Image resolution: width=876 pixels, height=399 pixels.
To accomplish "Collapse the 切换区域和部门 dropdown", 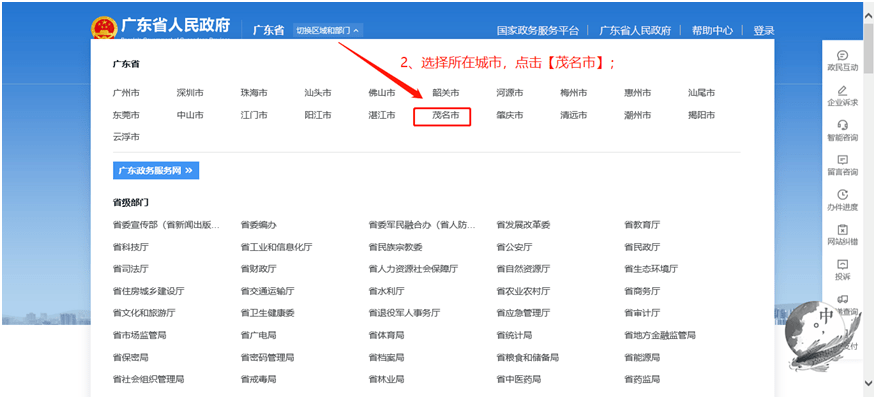I will [328, 30].
